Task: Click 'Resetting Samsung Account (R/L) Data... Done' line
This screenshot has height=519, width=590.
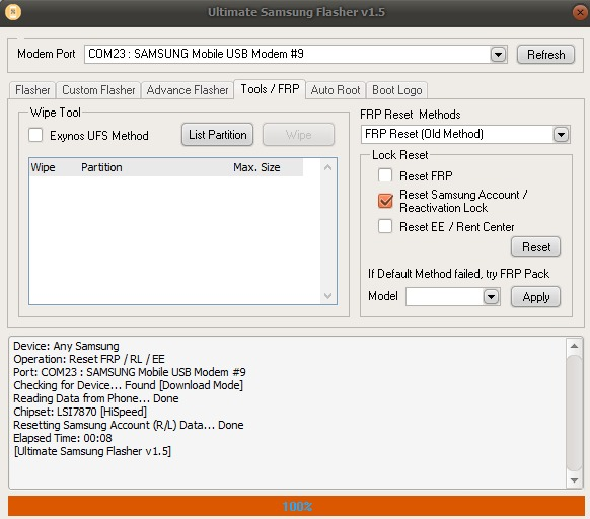Action: [128, 425]
